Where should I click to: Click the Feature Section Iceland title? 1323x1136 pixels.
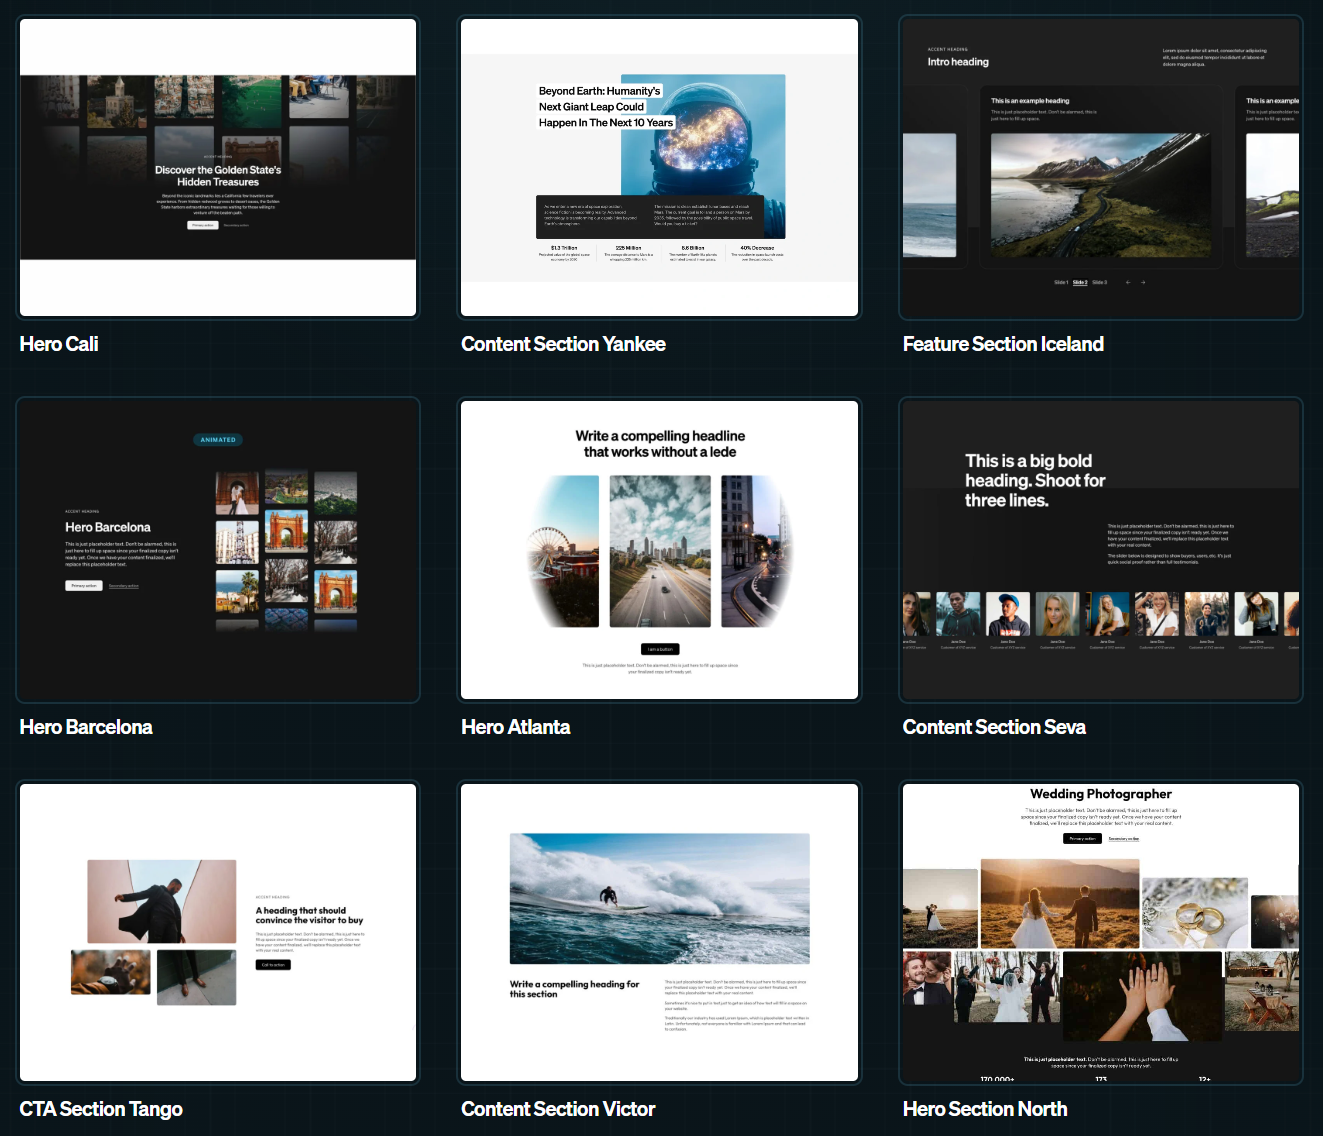point(1003,344)
